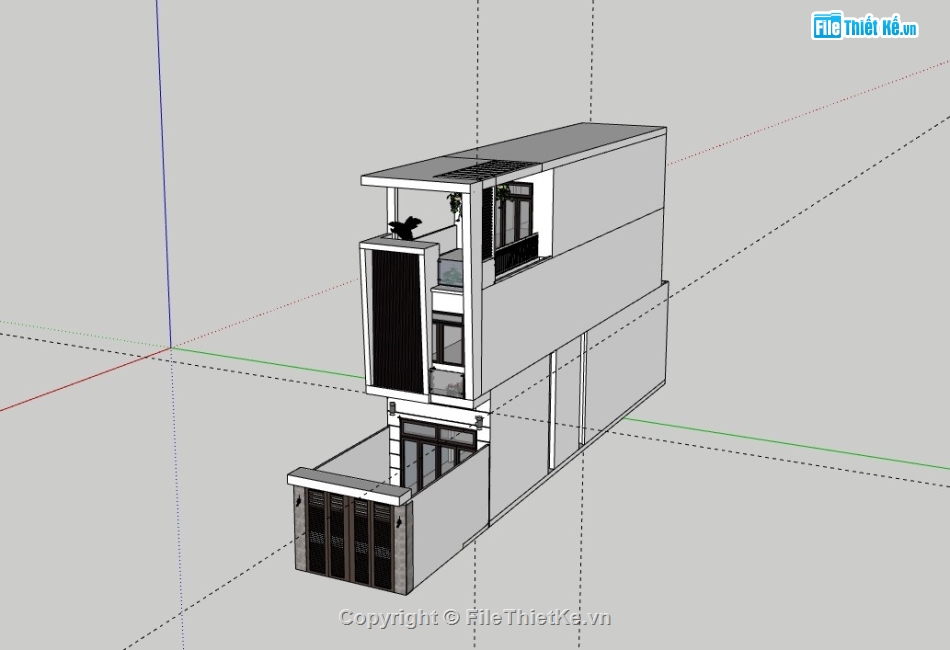Click the four-panel louvered front gate
This screenshot has width=950, height=650.
pyautogui.click(x=350, y=539)
